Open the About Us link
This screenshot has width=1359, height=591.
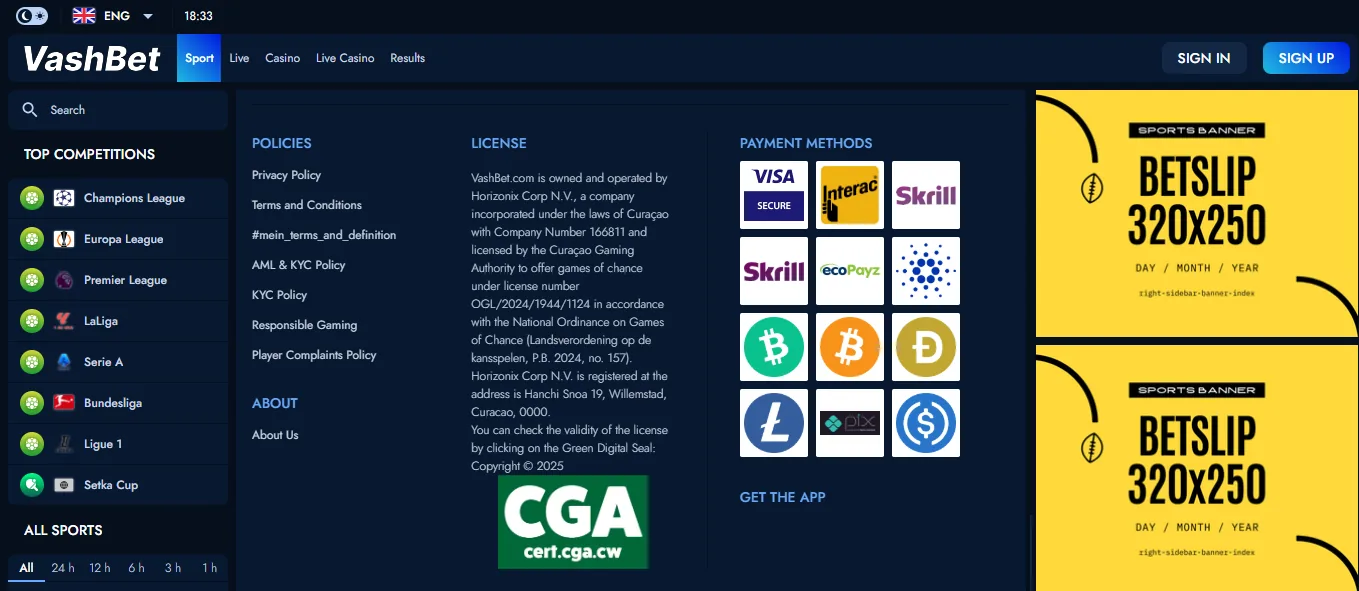[x=275, y=435]
